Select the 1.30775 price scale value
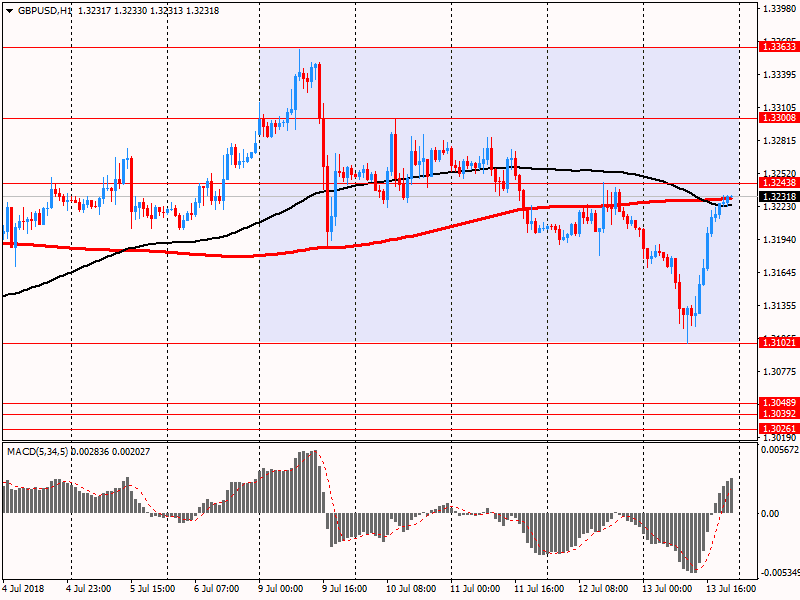800x600 pixels. pyautogui.click(x=779, y=372)
